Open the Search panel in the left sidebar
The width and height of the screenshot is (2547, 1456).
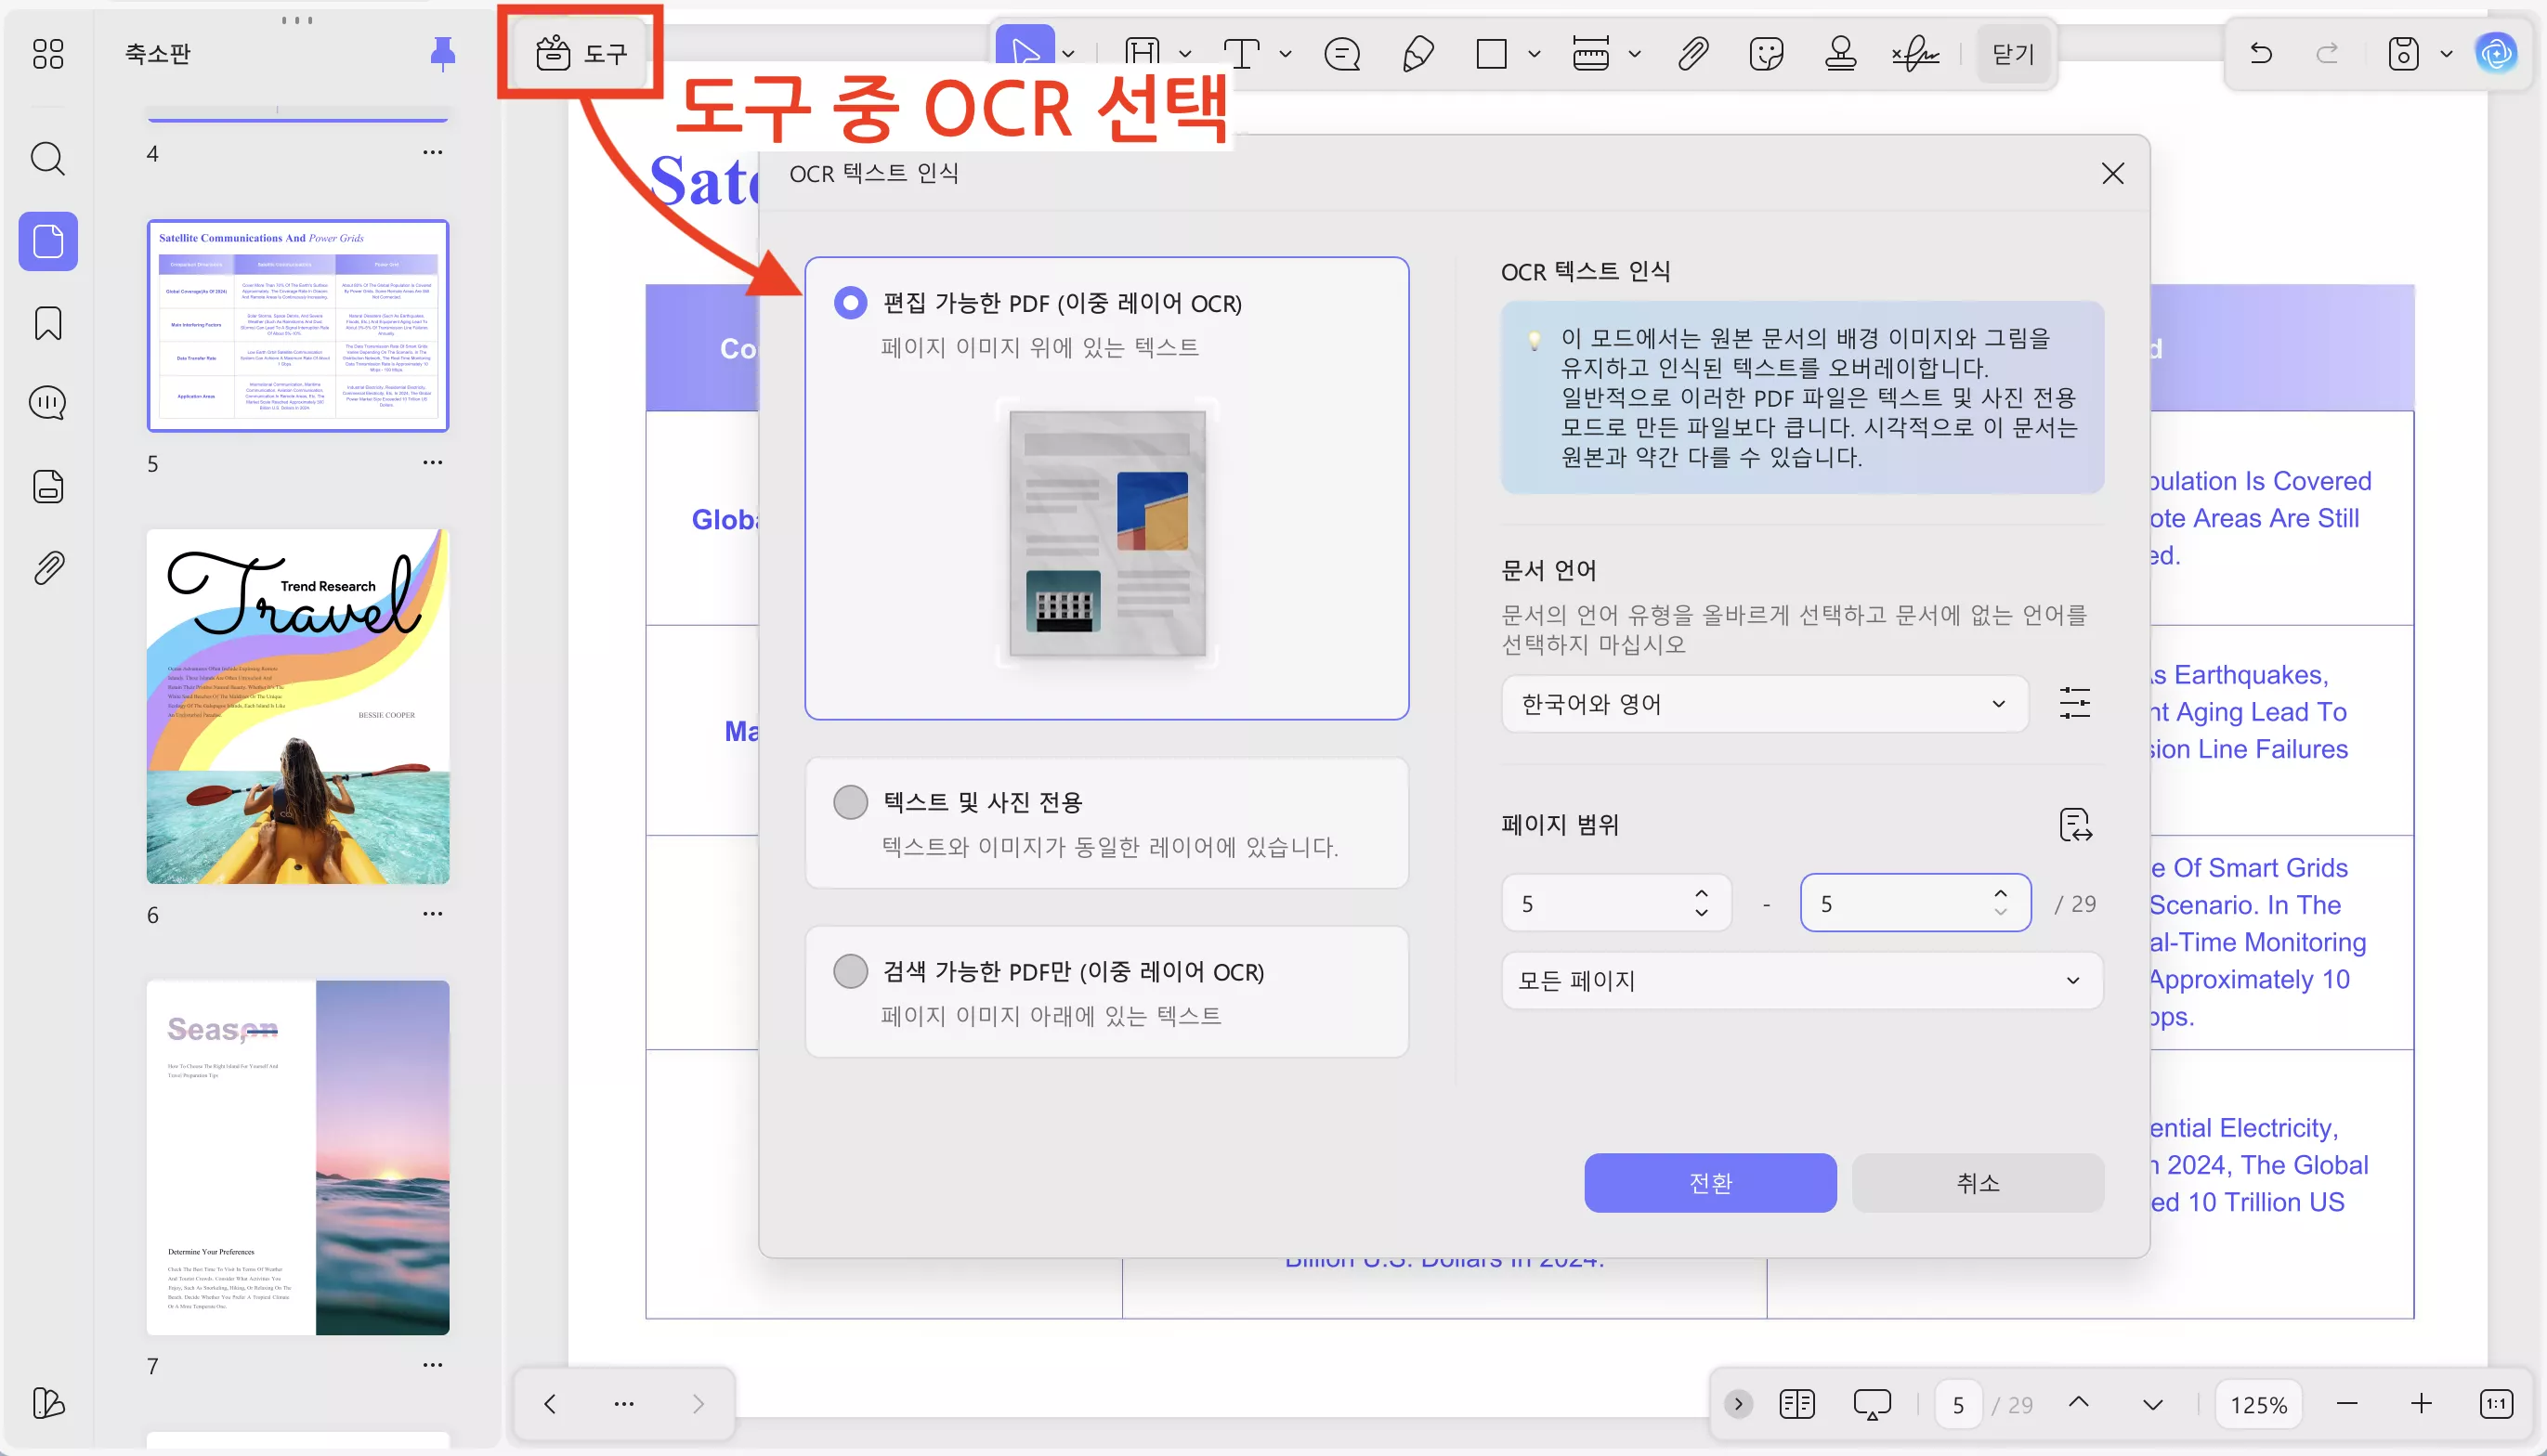(x=46, y=158)
